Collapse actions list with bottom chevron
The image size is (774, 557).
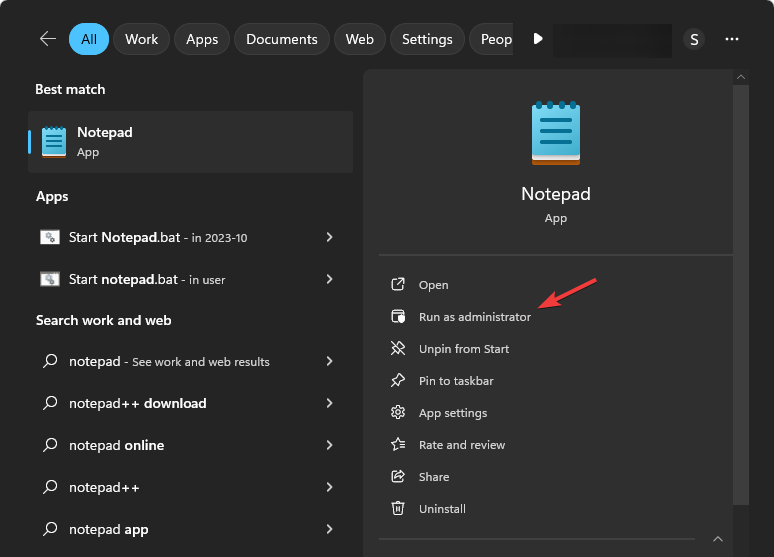point(718,539)
